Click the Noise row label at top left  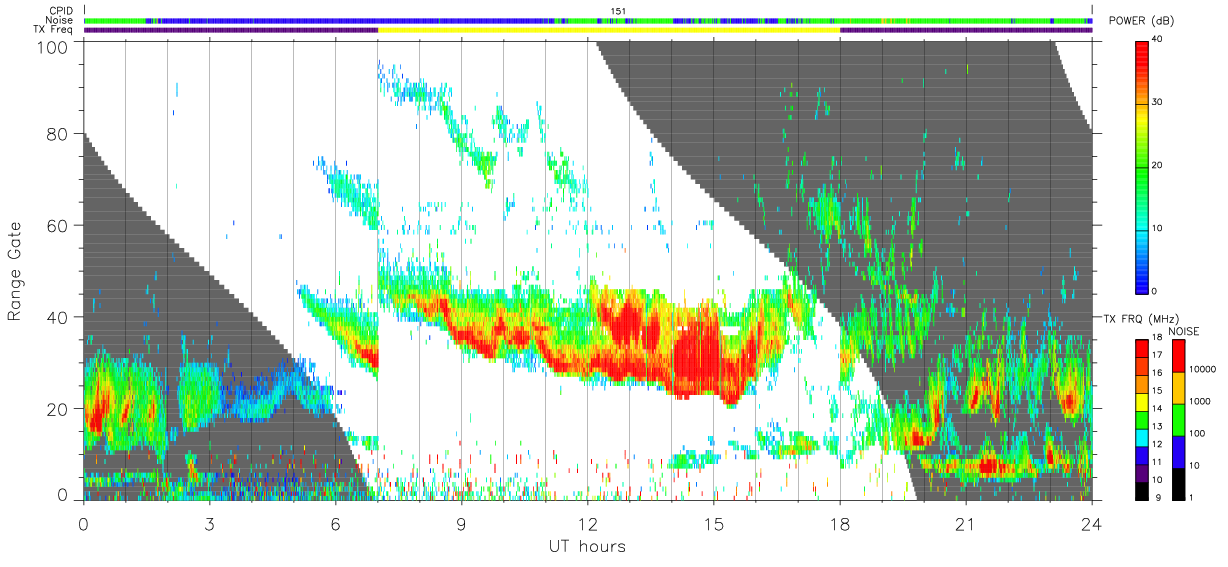tap(59, 20)
